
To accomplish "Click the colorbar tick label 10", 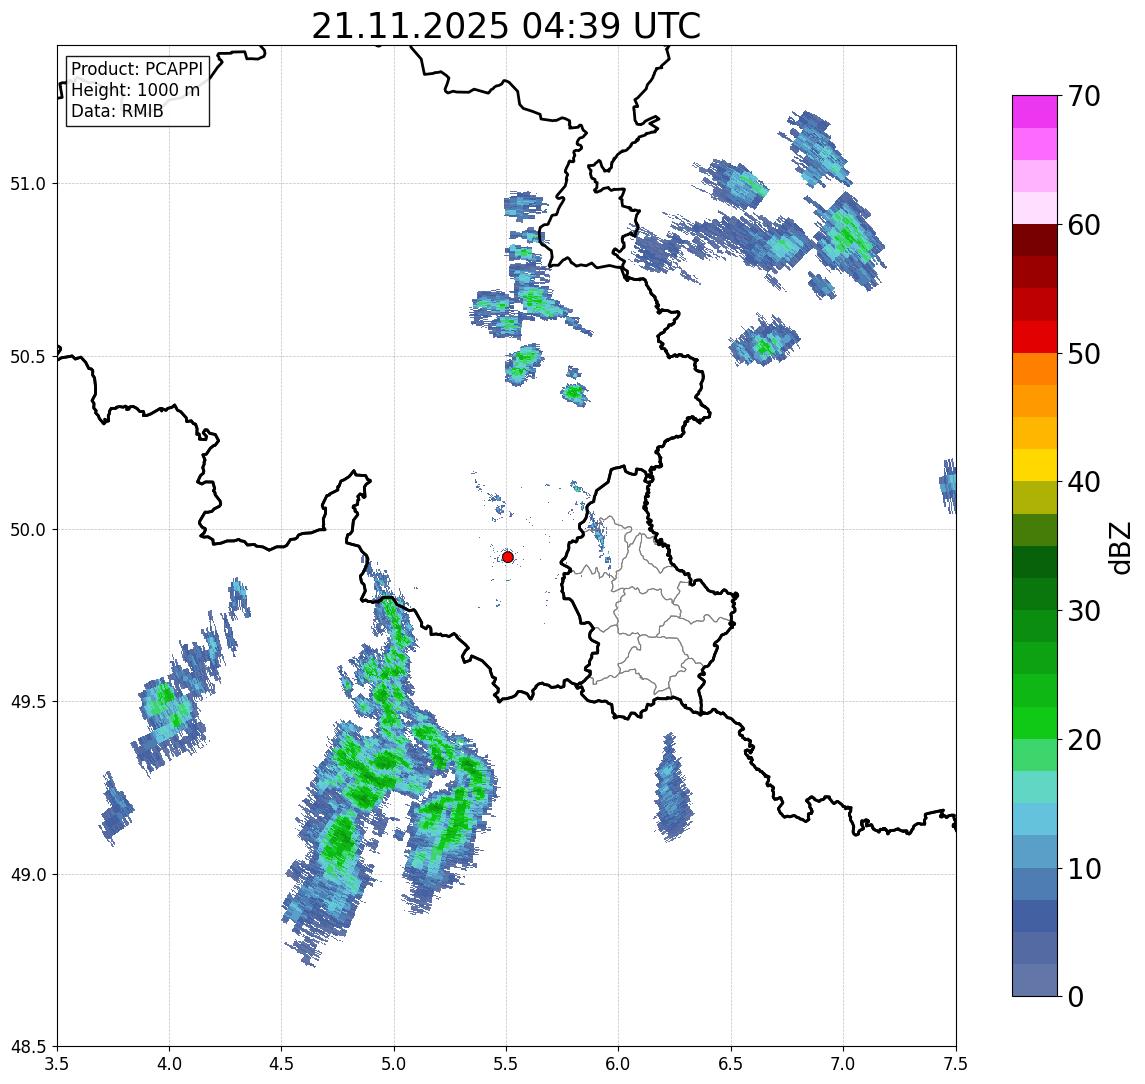I will coord(1084,869).
